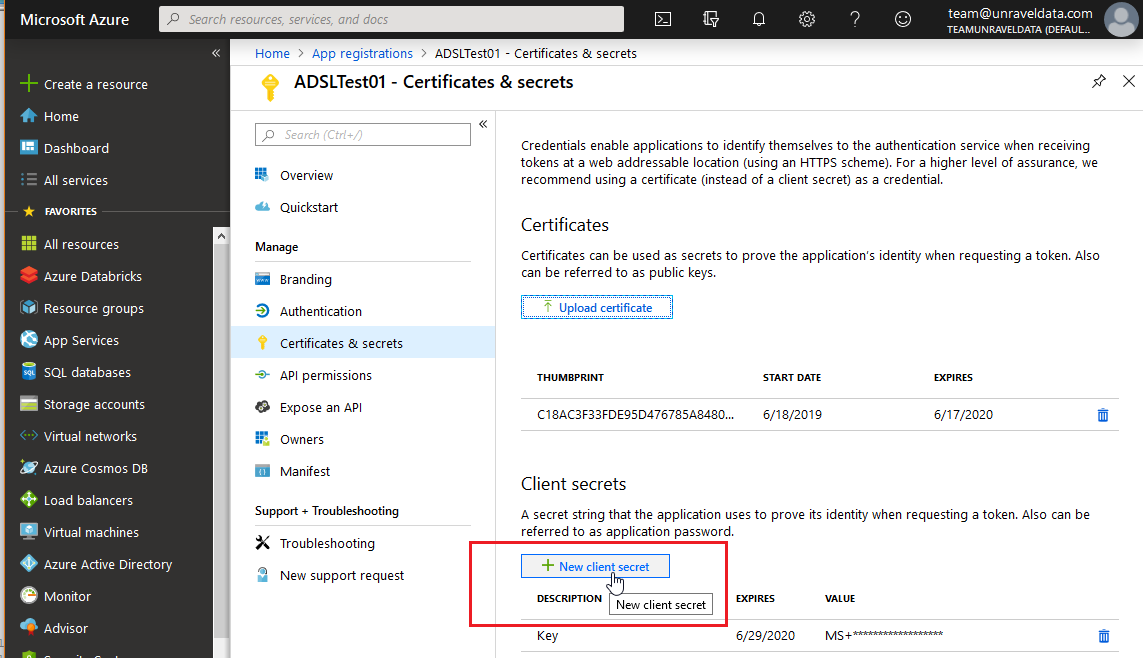Collapse the app registration menu pane
This screenshot has width=1143, height=658.
point(483,125)
